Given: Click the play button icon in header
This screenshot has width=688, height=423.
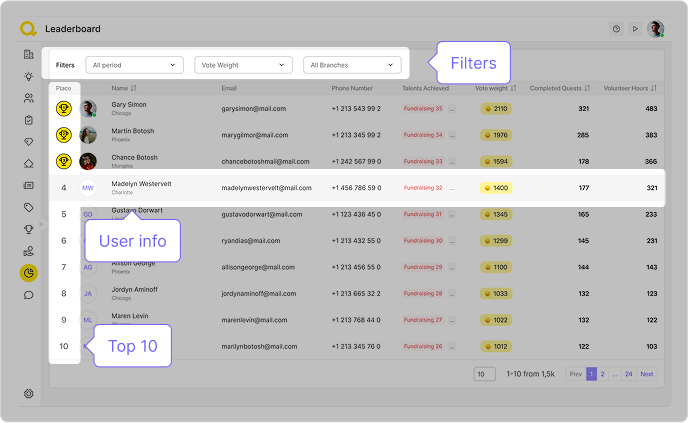Looking at the screenshot, I should tap(634, 29).
